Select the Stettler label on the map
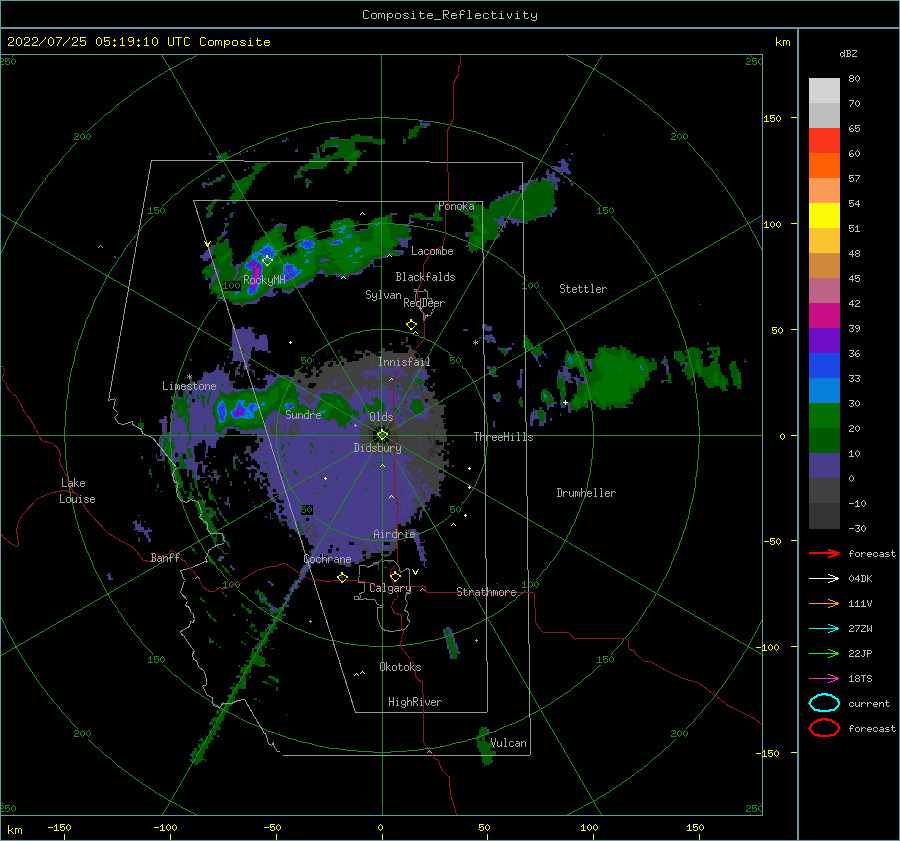This screenshot has width=900, height=841. point(583,289)
